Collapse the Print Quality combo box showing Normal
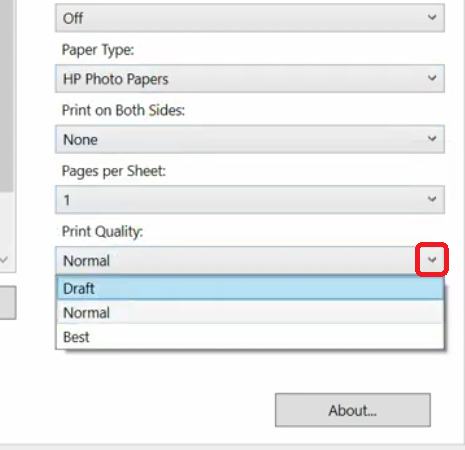Image resolution: width=465 pixels, height=450 pixels. click(250, 260)
